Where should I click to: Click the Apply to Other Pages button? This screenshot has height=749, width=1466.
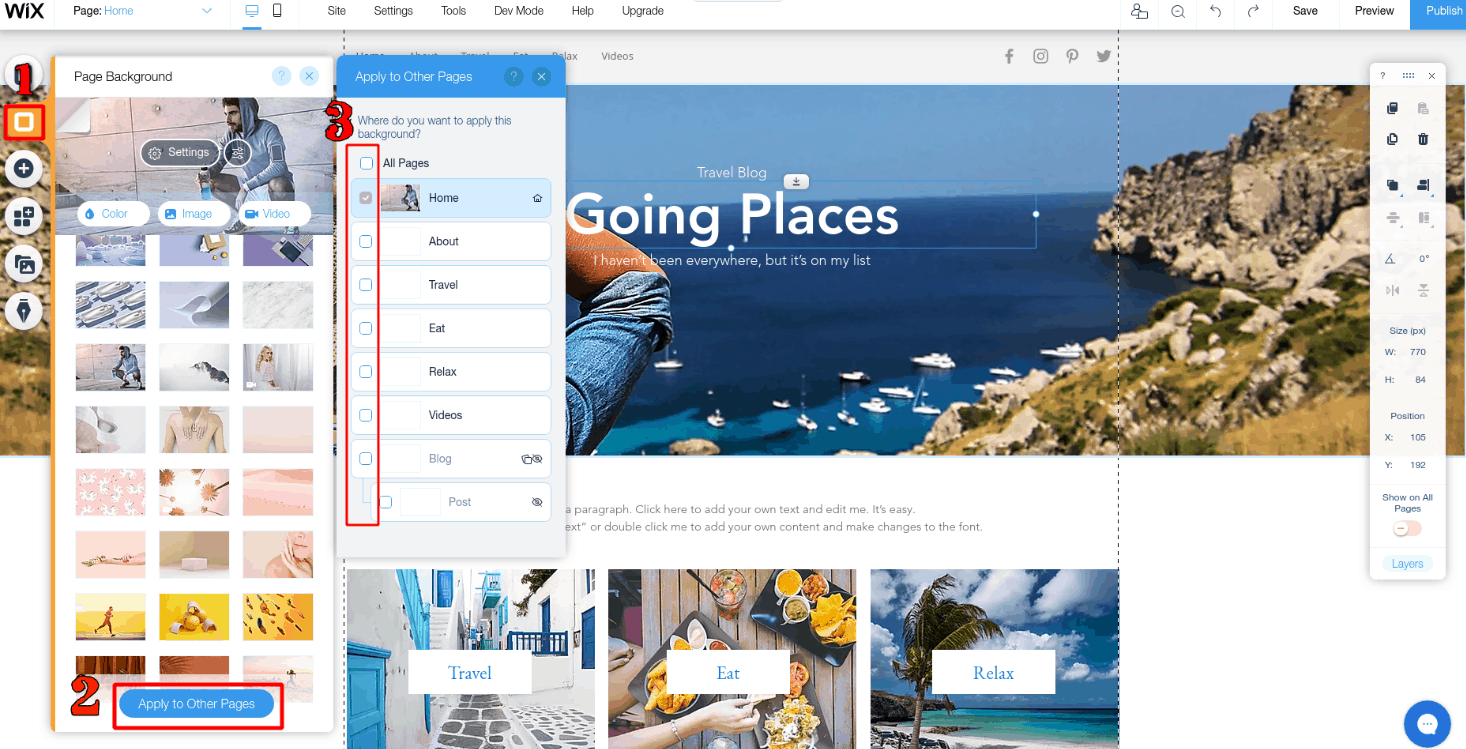tap(196, 704)
